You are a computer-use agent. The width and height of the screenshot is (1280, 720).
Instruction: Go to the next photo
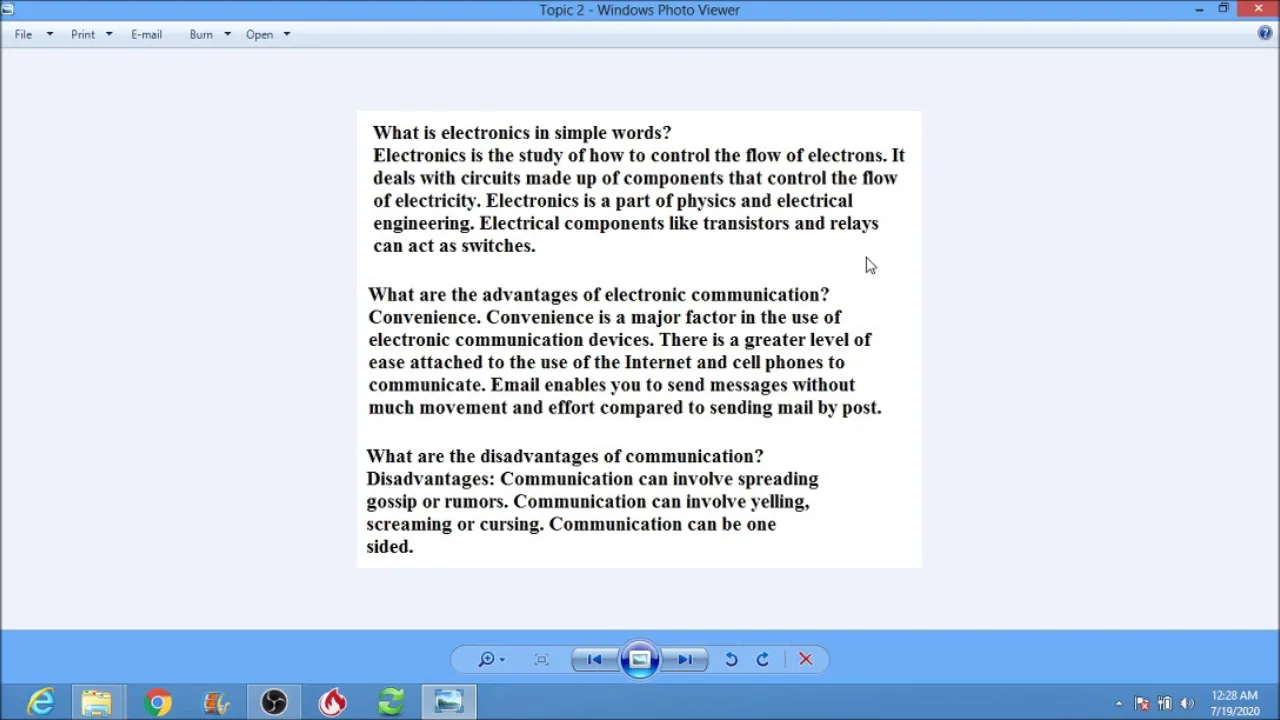685,659
